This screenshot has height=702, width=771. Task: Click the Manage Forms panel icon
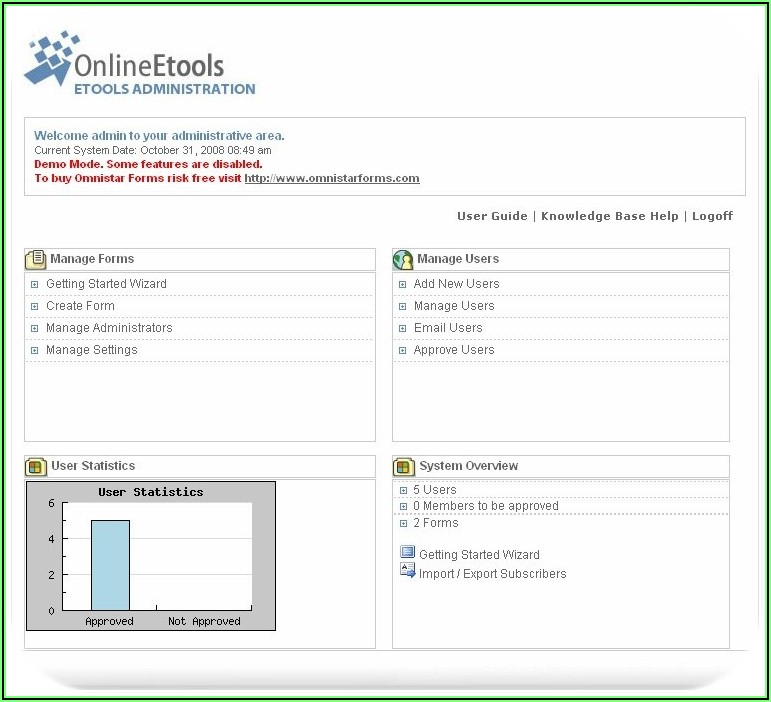tap(37, 259)
